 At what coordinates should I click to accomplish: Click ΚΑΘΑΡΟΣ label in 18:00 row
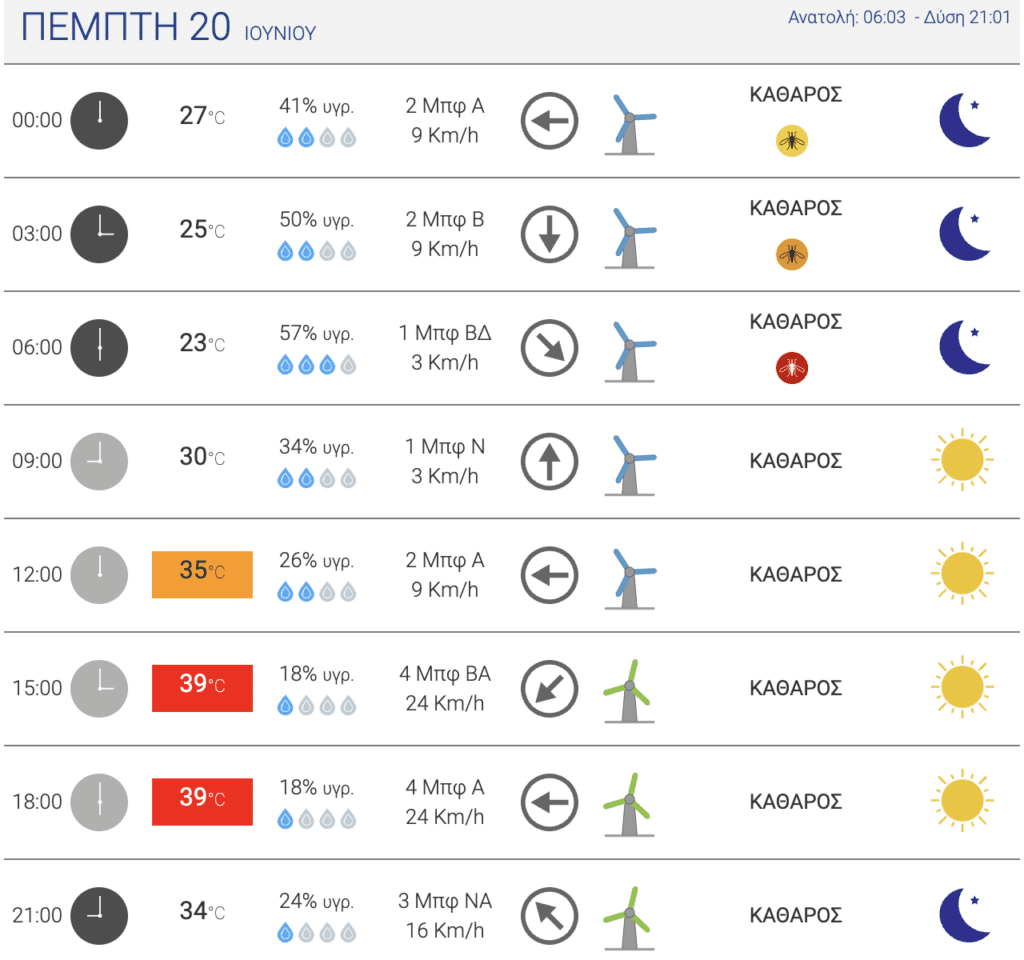(795, 801)
